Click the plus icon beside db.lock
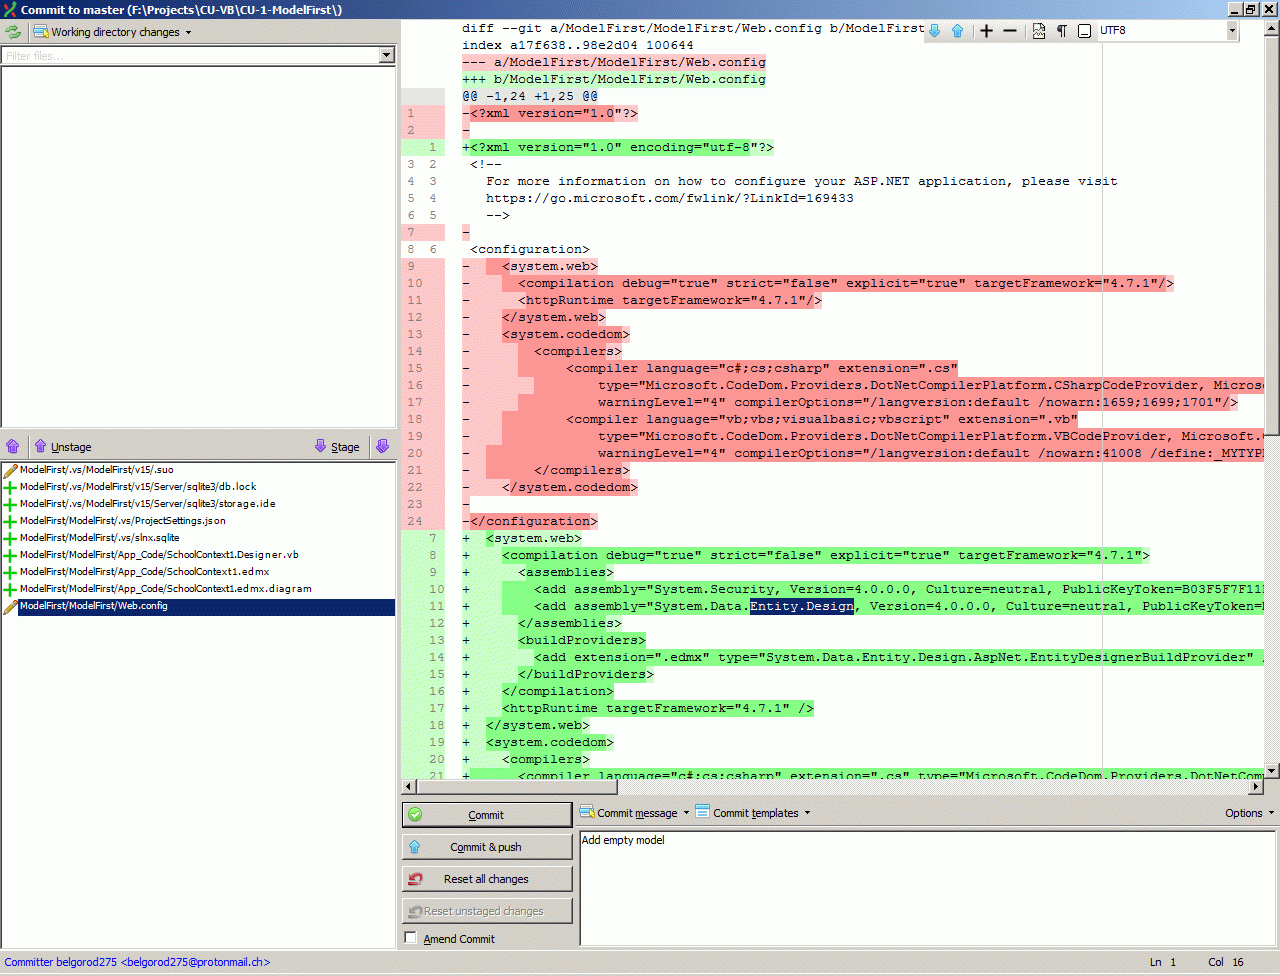This screenshot has height=976, width=1280. coord(10,487)
